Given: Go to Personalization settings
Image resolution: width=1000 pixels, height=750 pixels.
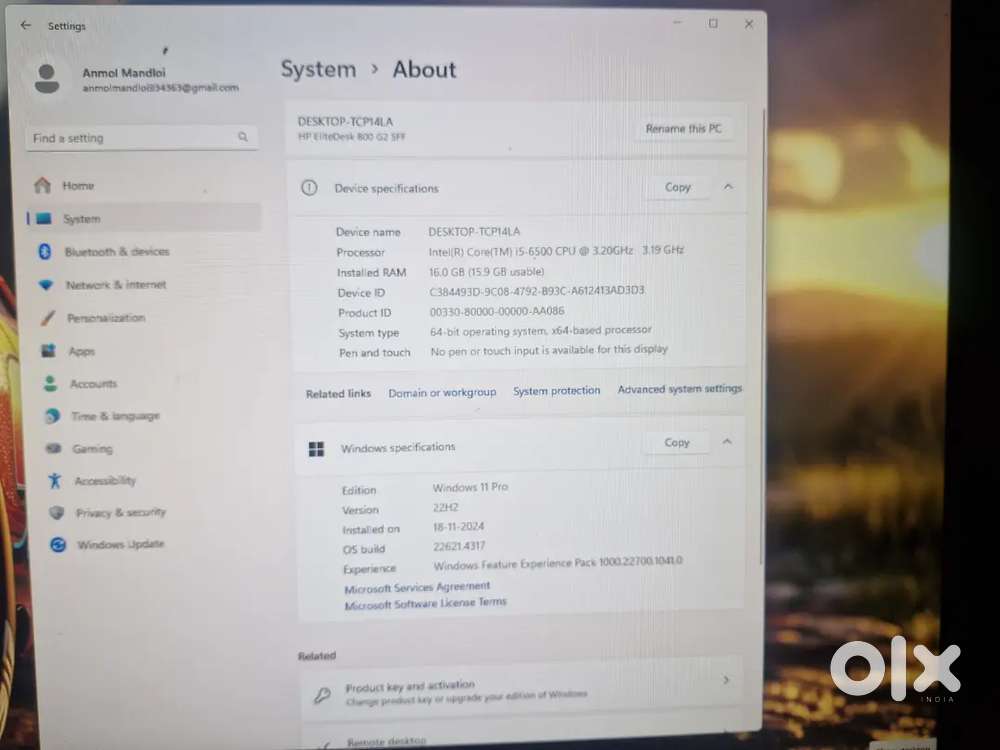Looking at the screenshot, I should pos(105,318).
